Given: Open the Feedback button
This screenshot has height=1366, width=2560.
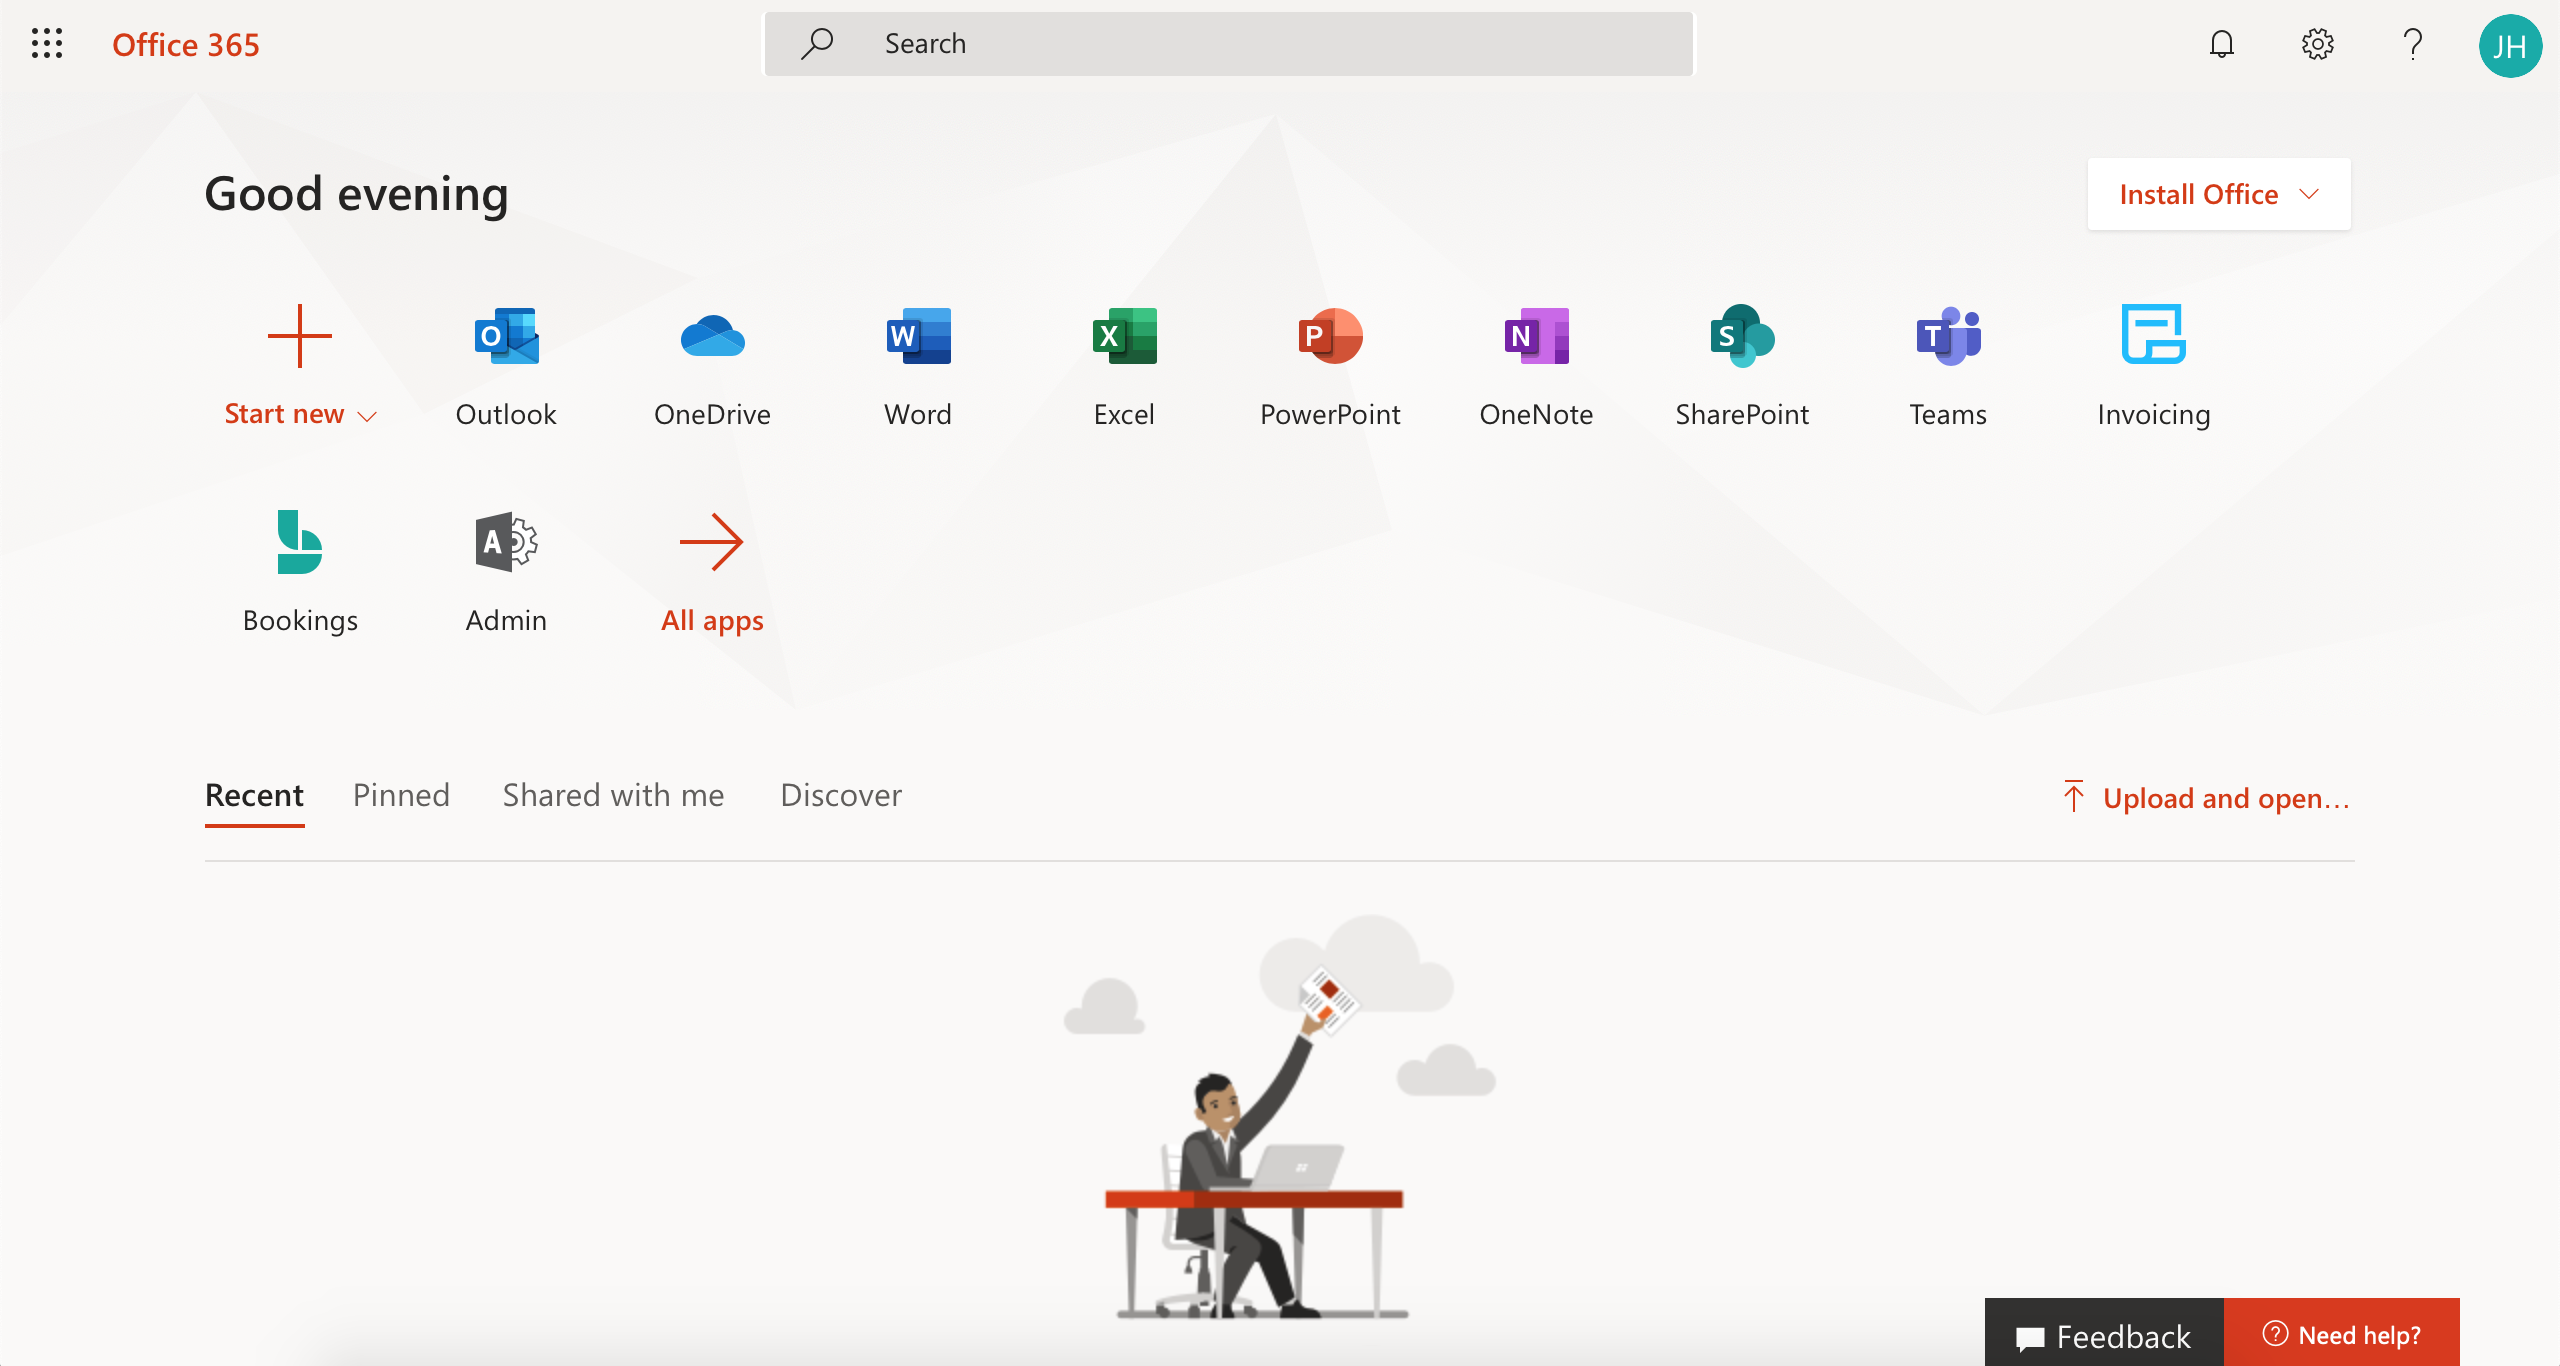Looking at the screenshot, I should pos(2104,1334).
